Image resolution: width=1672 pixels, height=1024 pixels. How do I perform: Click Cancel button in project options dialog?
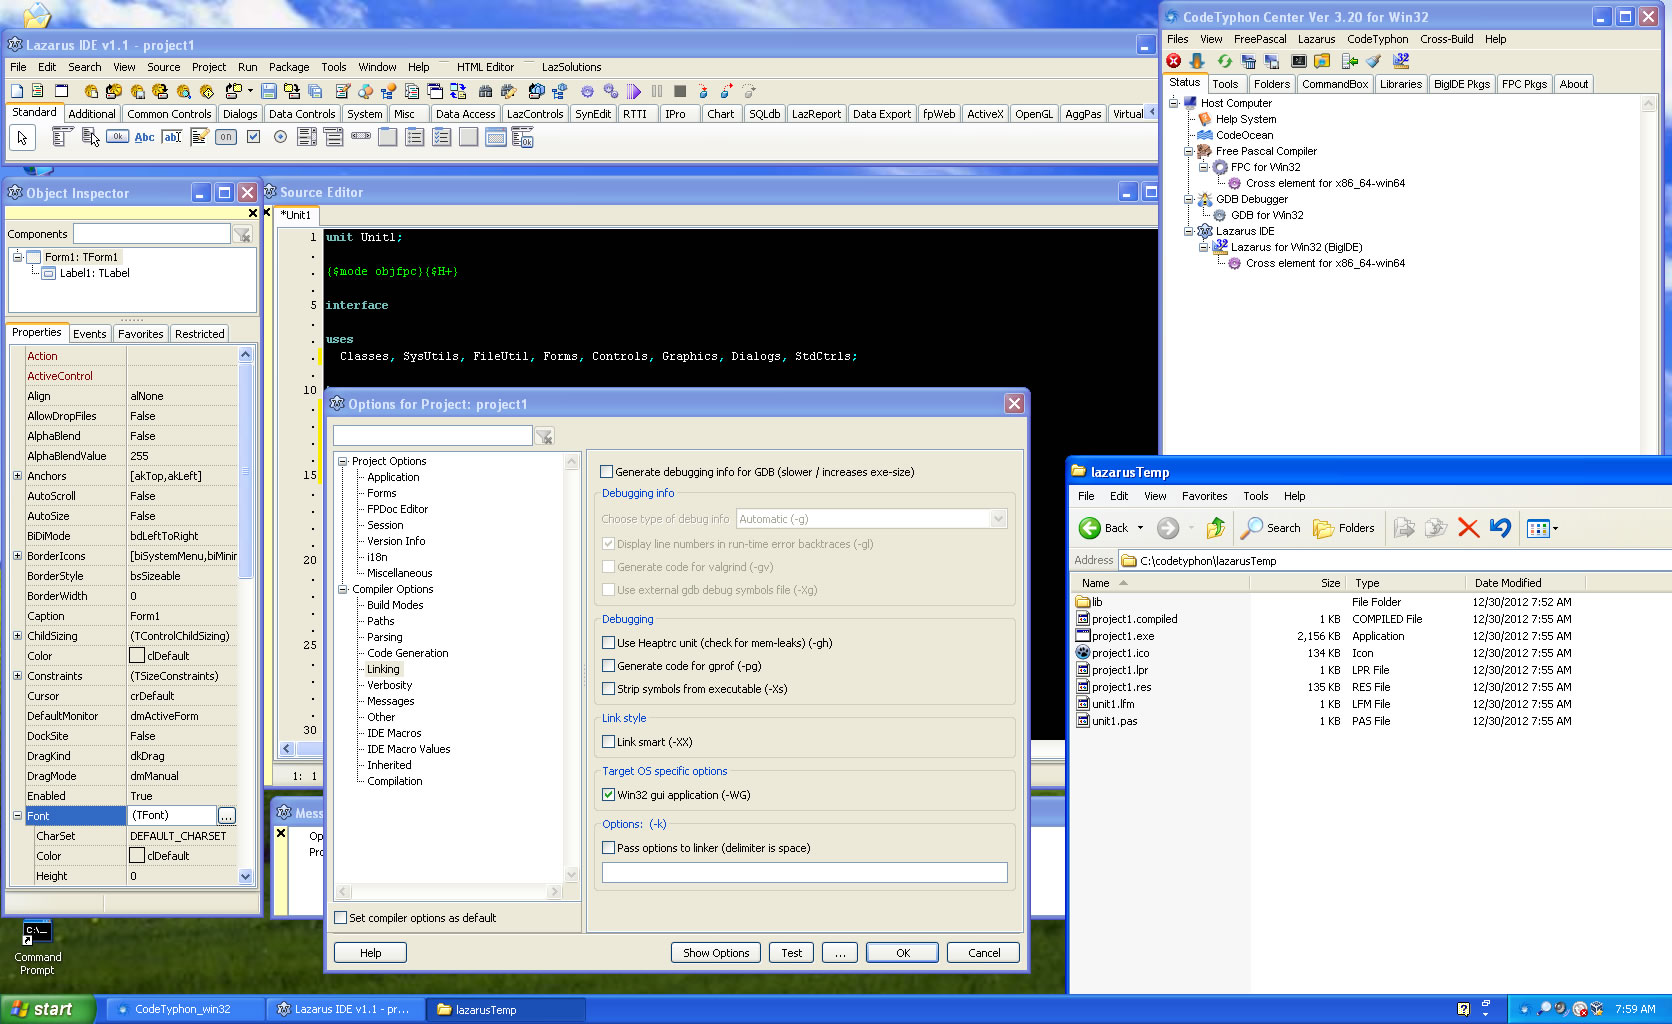click(x=983, y=953)
